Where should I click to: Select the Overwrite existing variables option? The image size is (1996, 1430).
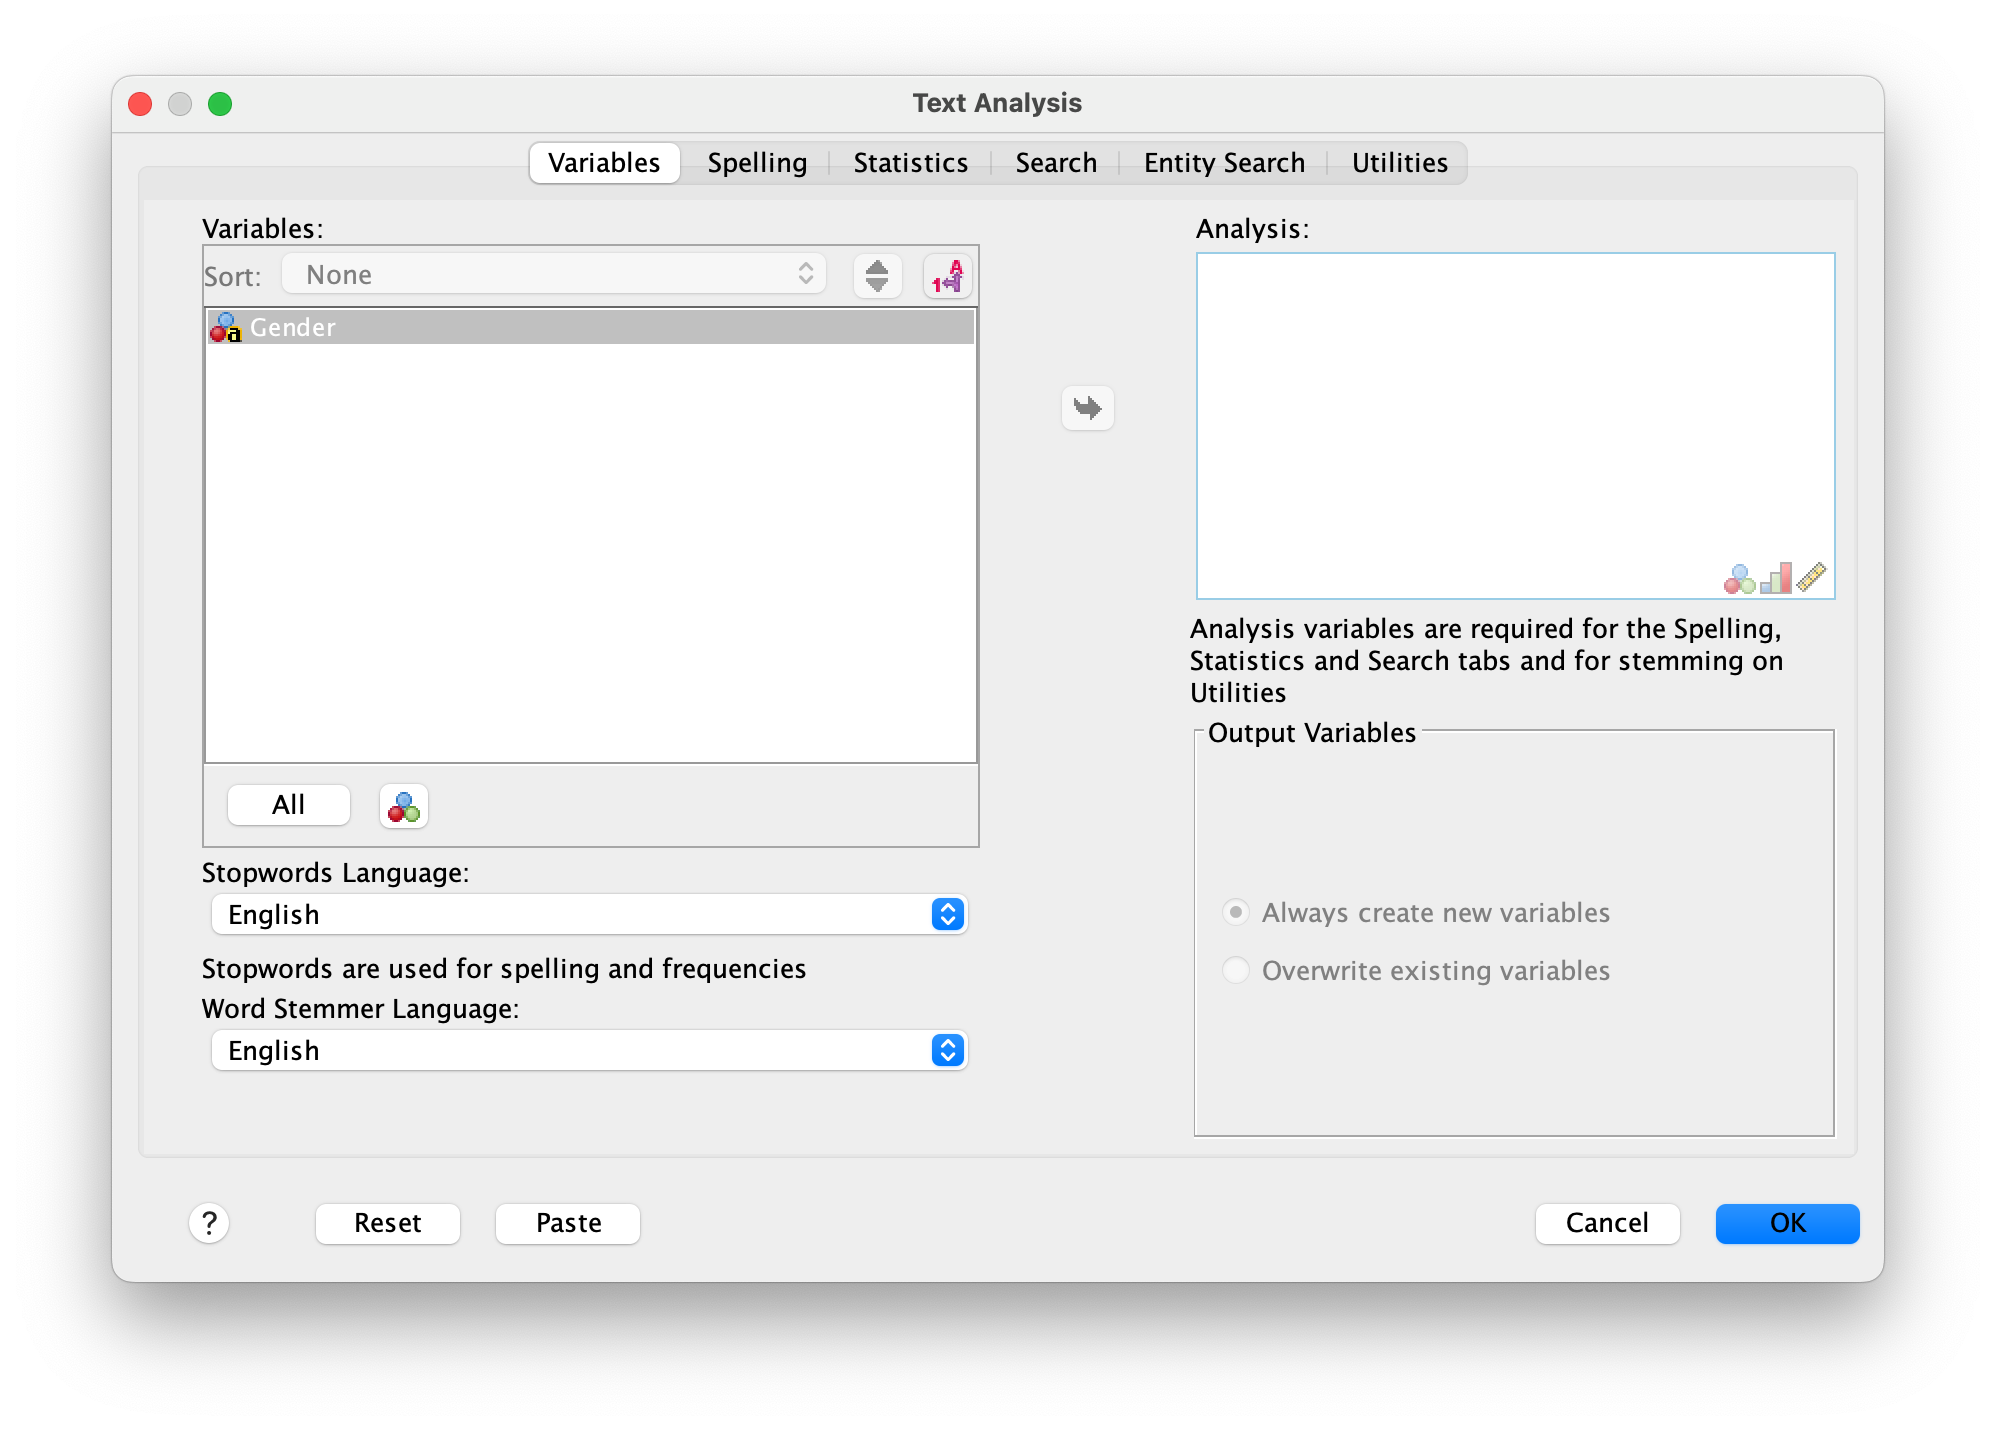(1235, 970)
